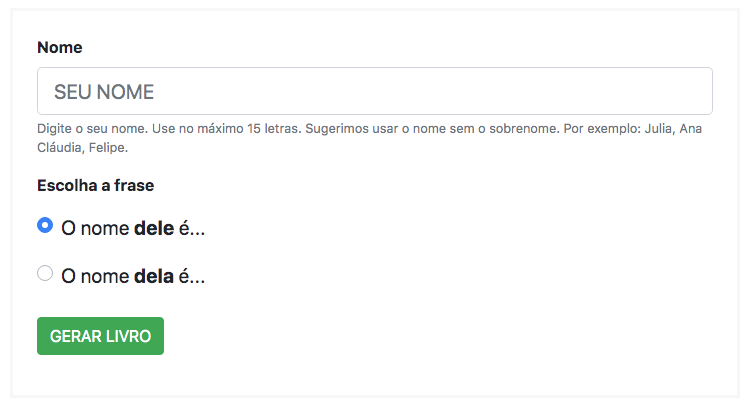Click the SEU NOME placeholder text
This screenshot has width=750, height=412.
tap(104, 92)
